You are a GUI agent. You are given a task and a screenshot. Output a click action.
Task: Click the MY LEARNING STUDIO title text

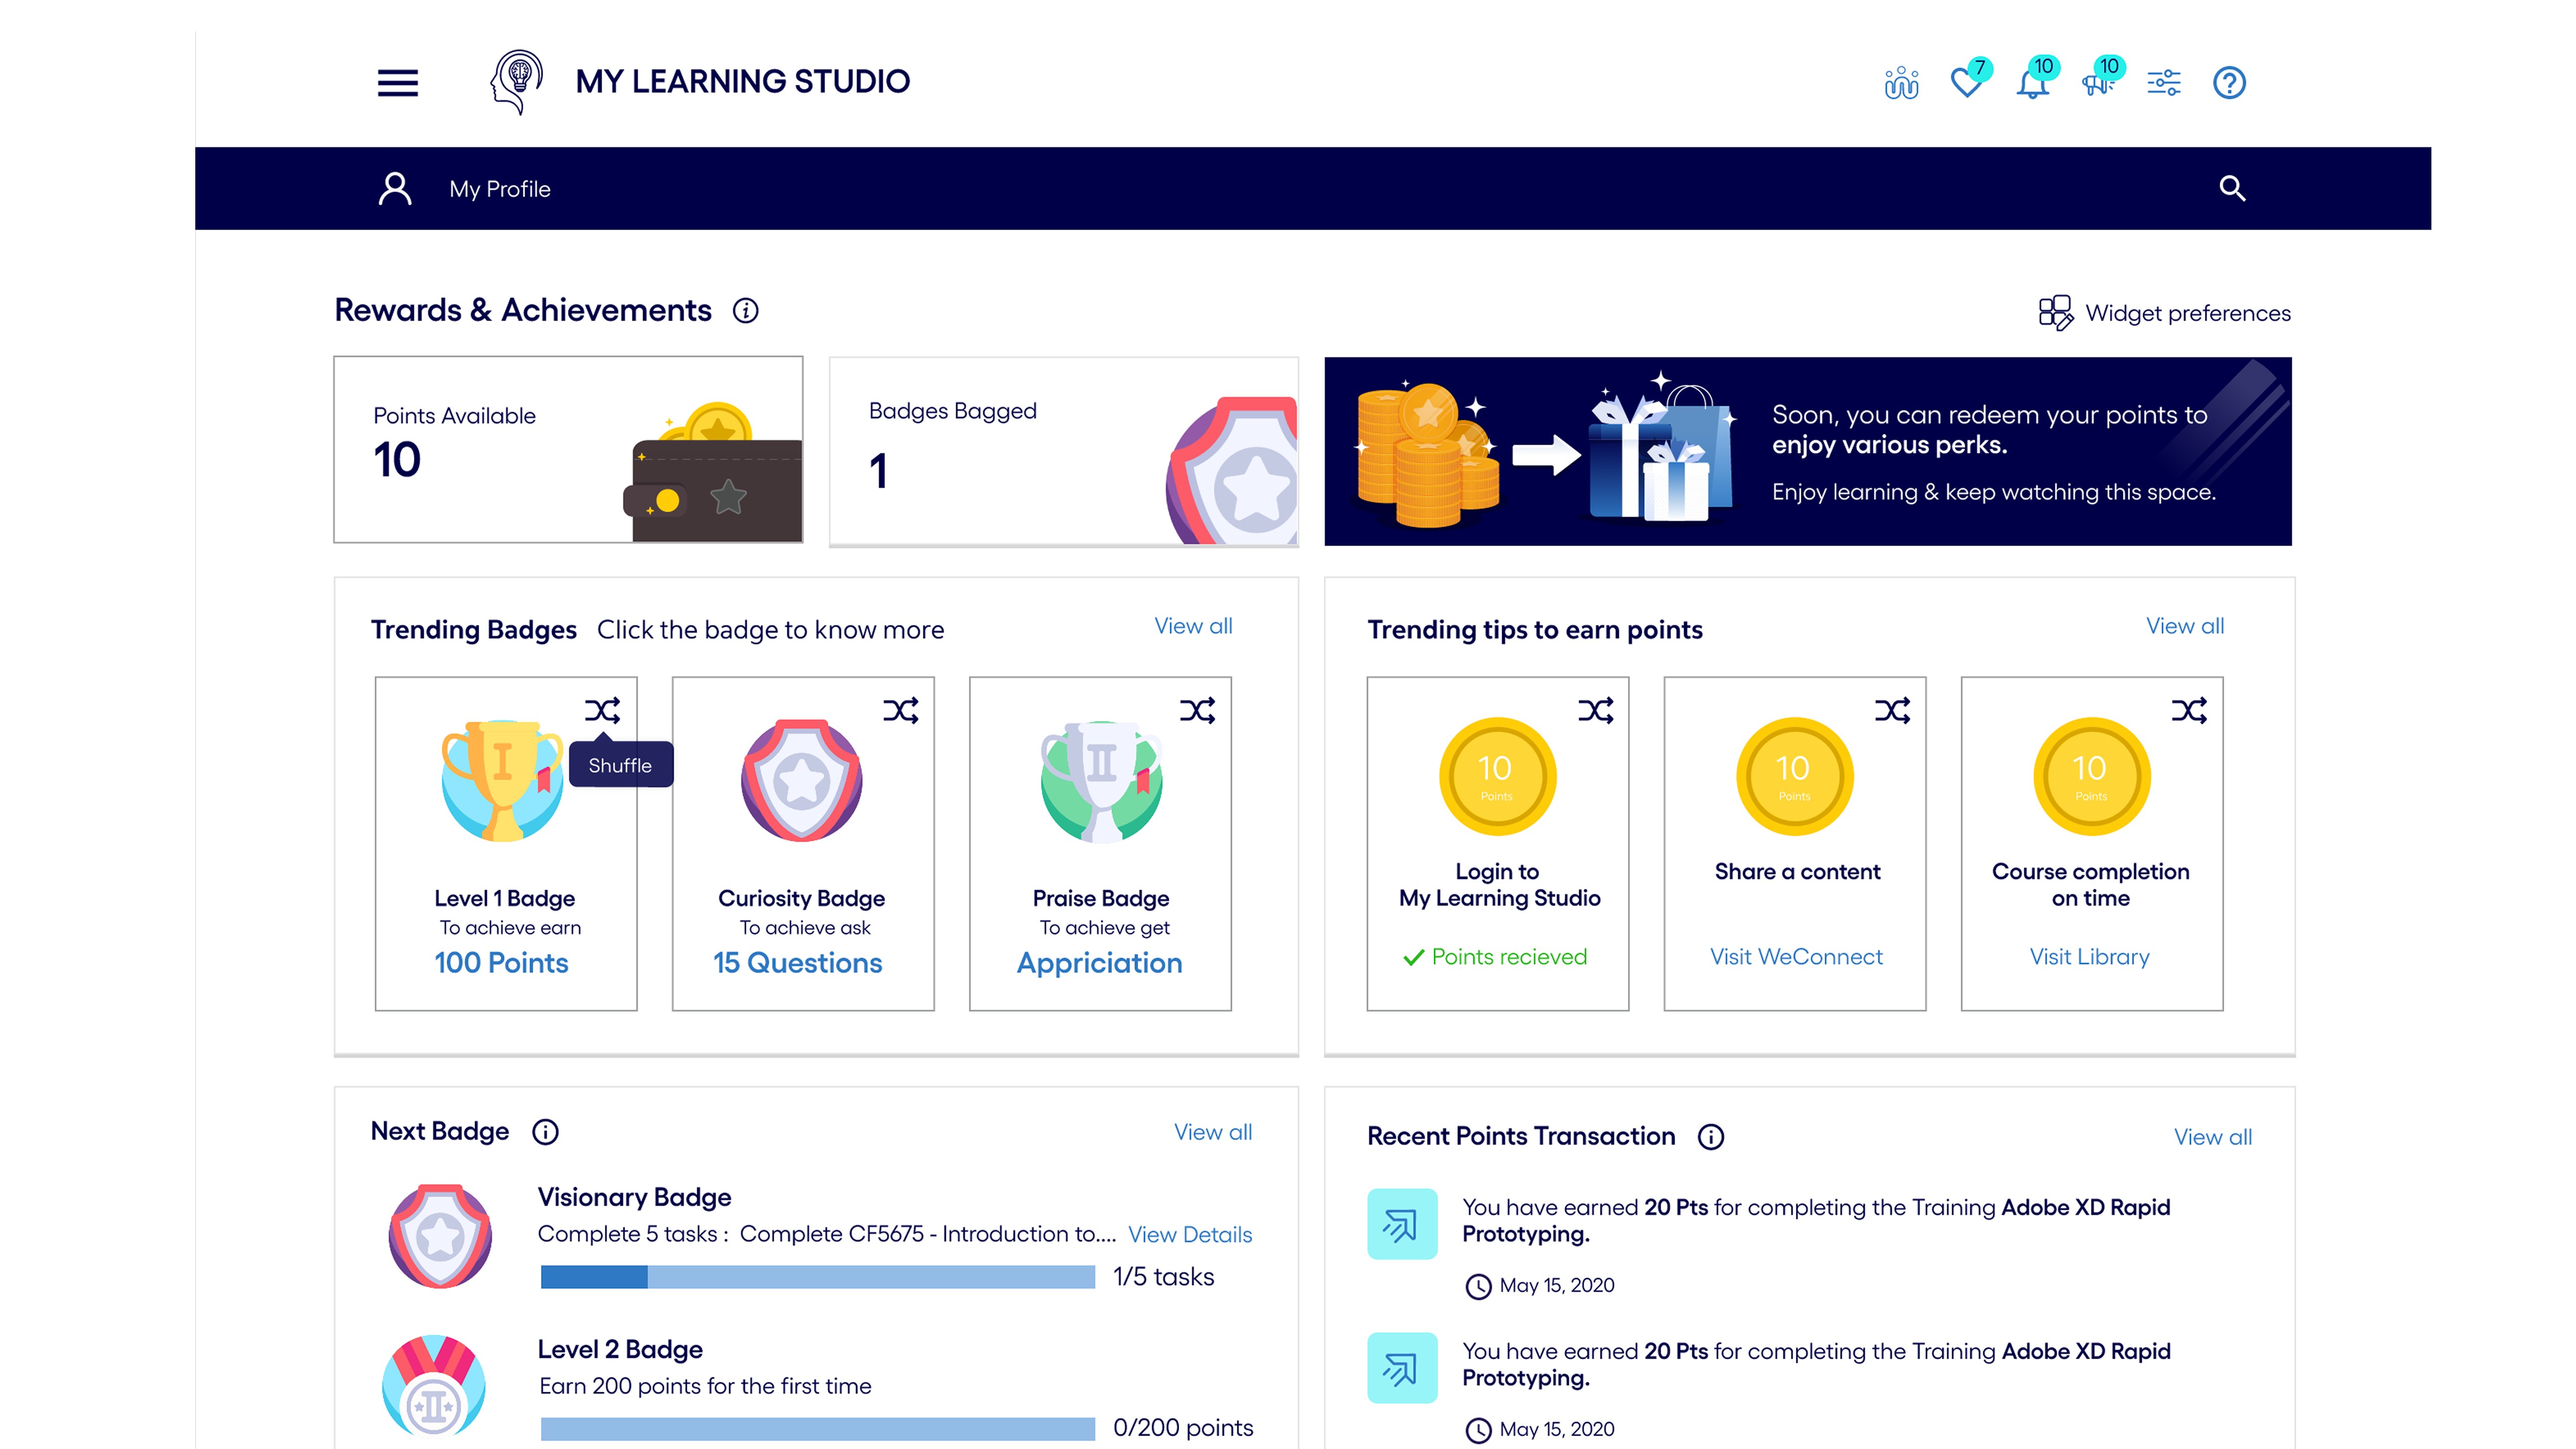click(x=743, y=81)
